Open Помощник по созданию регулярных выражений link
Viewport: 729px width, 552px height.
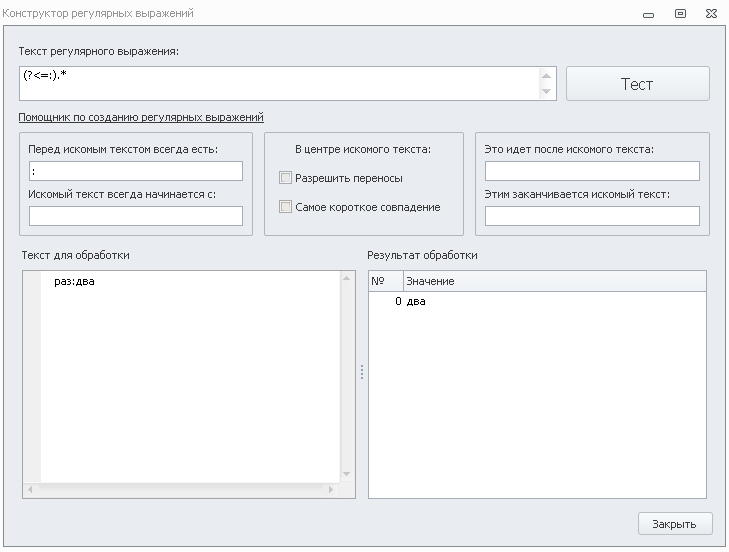point(141,117)
